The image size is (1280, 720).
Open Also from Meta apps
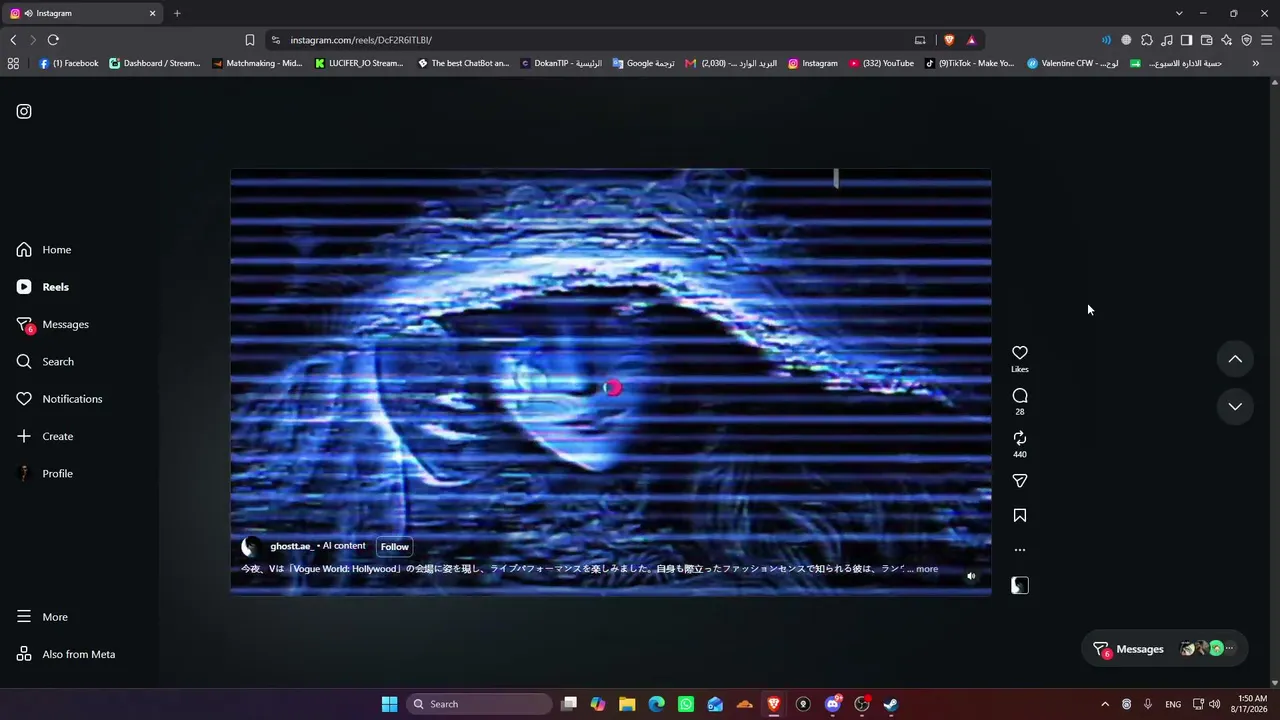66,654
